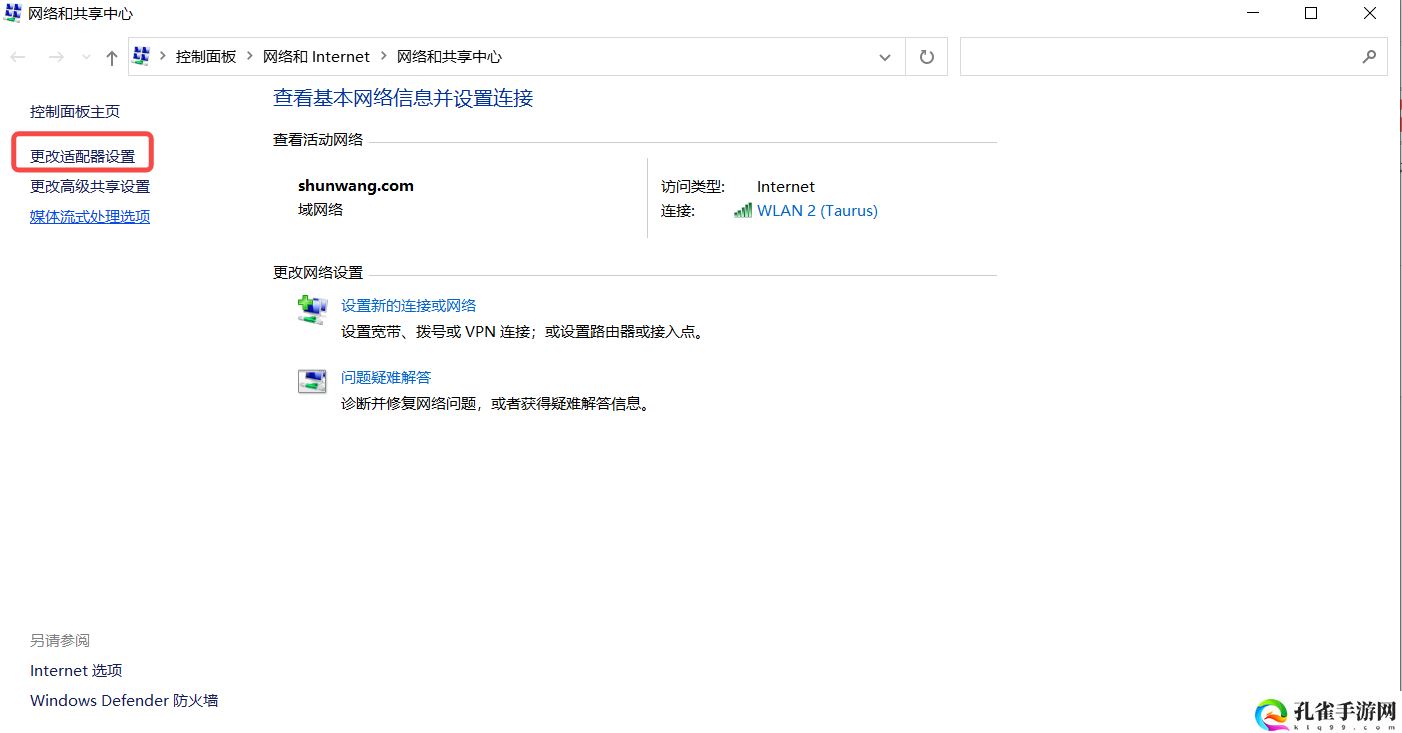Viewport: 1402px width, 733px height.
Task: Select 控制面板 in the address breadcrumb
Action: pos(206,57)
